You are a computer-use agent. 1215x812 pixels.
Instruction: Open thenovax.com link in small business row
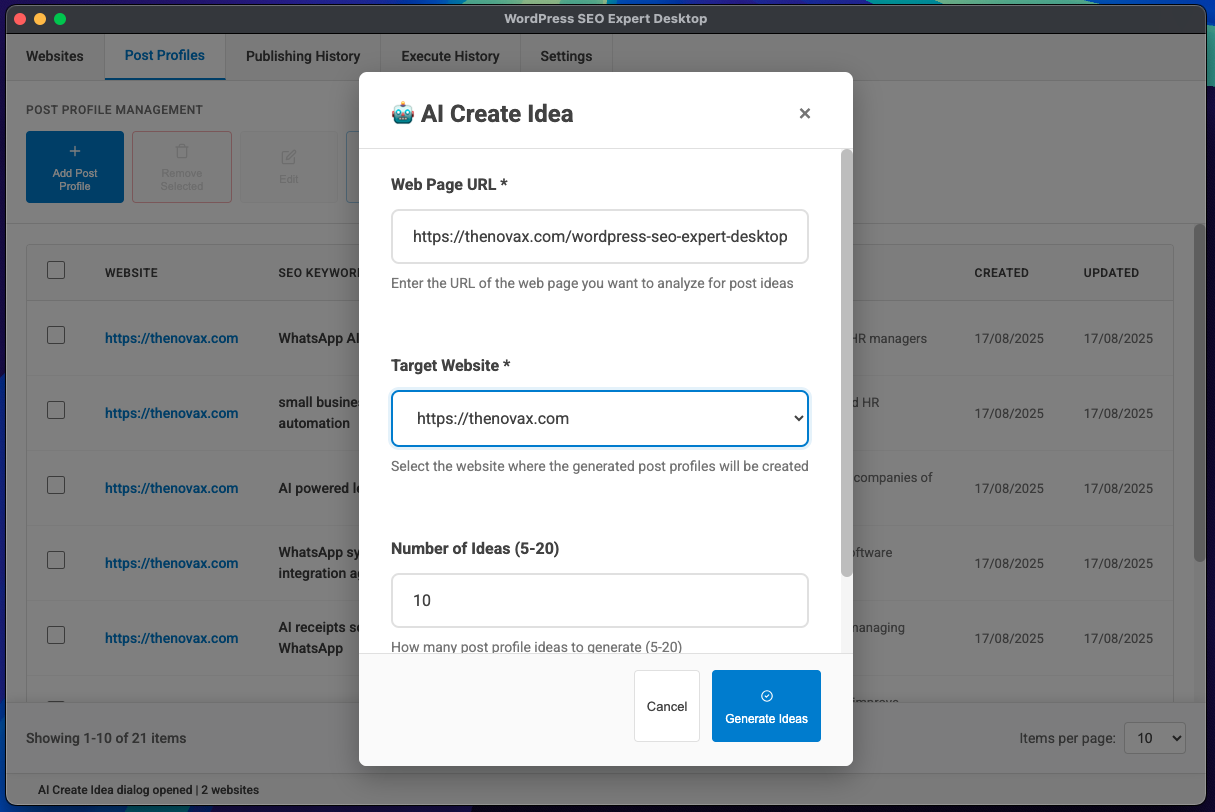coord(171,413)
